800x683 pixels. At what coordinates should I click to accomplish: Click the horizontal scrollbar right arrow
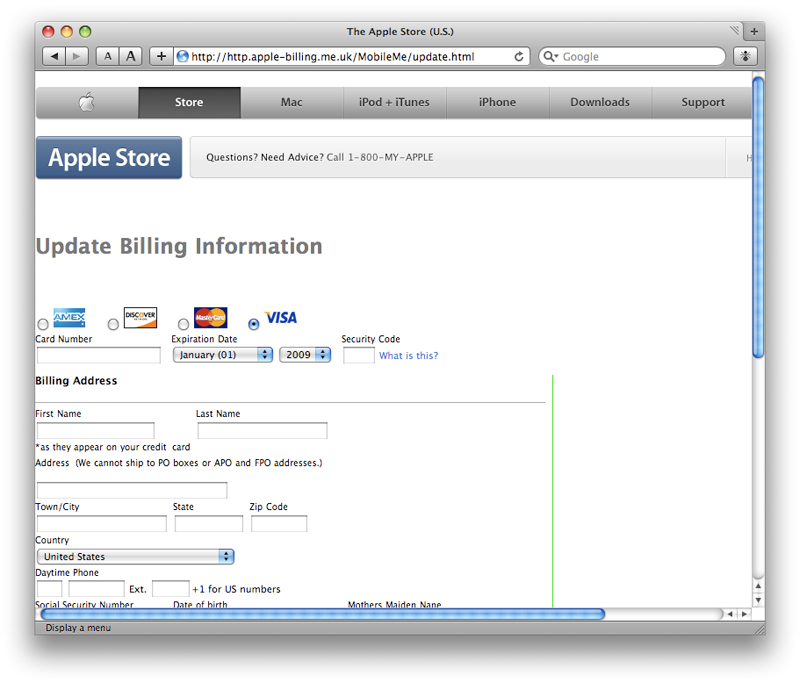pos(744,614)
